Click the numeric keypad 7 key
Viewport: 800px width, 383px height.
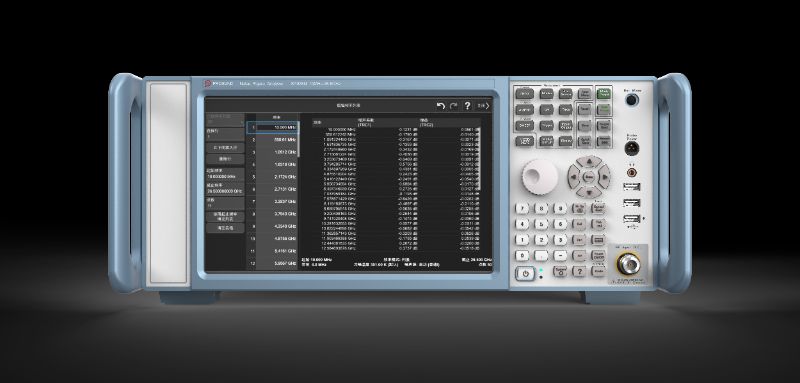pyautogui.click(x=522, y=208)
